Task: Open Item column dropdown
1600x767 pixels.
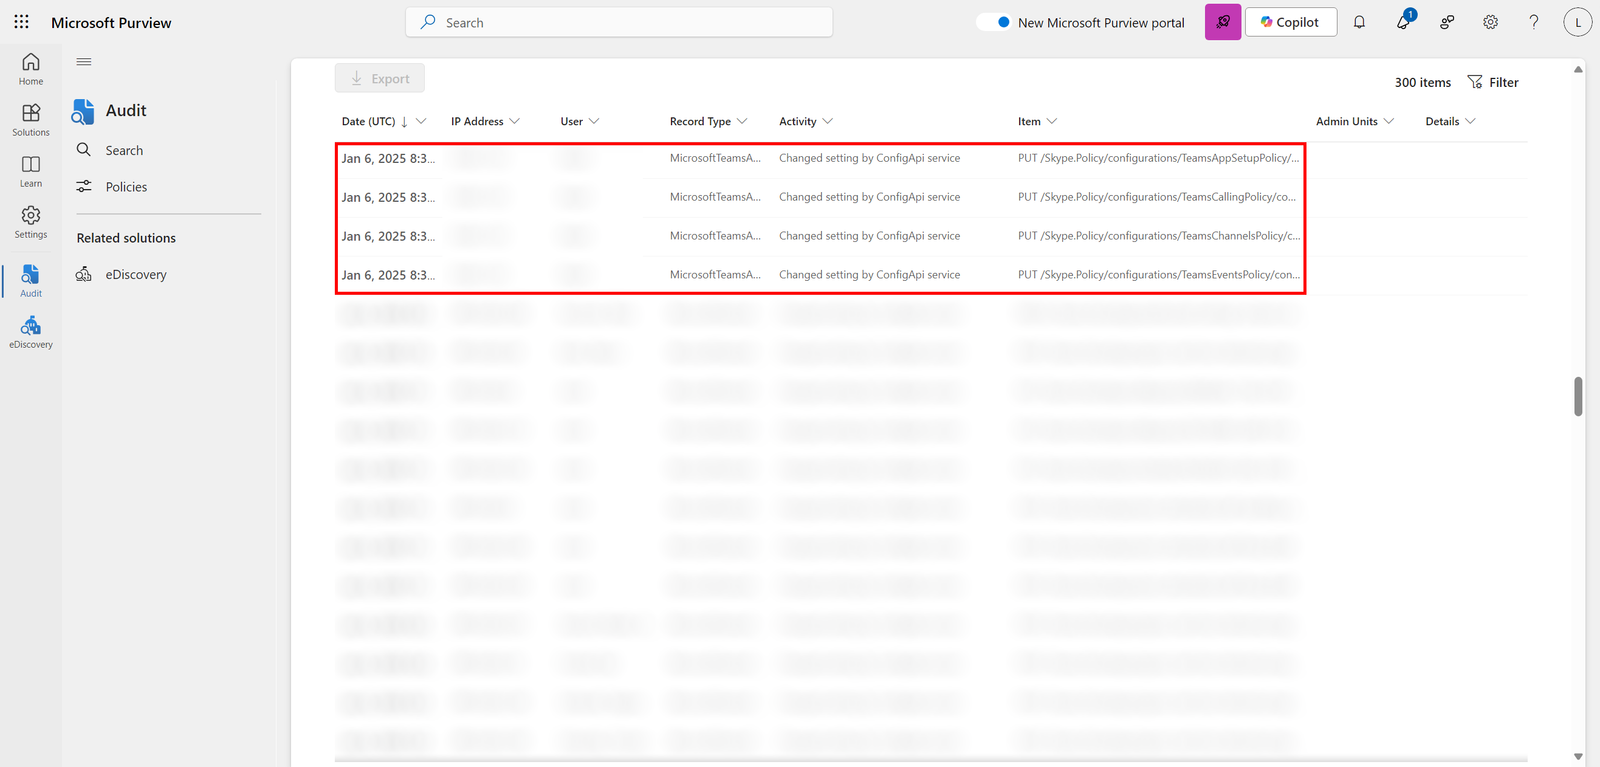Action: [x=1051, y=121]
